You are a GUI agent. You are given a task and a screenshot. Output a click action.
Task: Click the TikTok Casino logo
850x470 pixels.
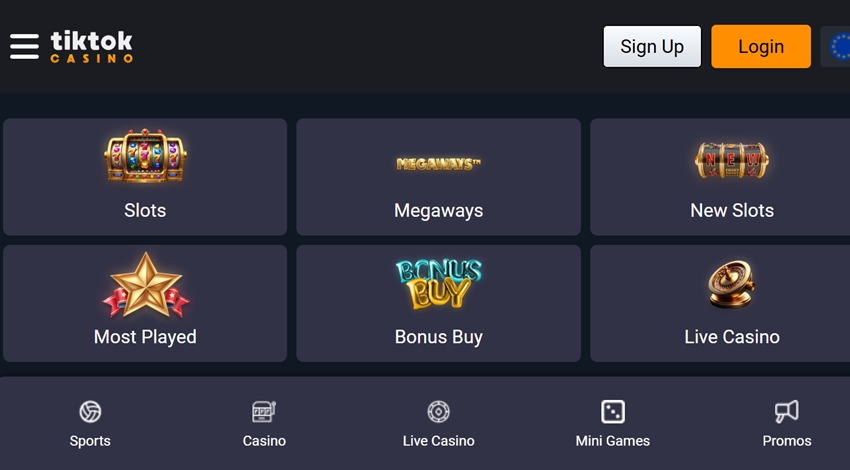pyautogui.click(x=92, y=47)
